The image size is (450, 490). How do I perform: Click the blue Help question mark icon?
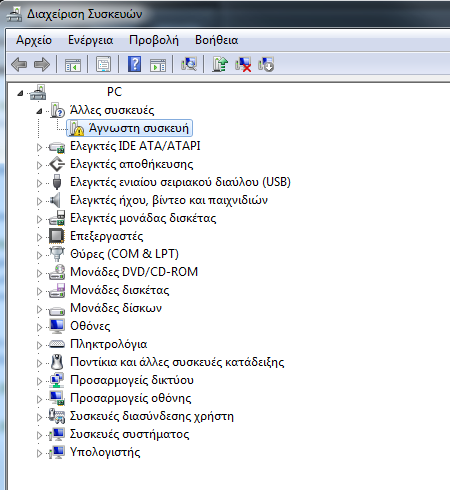tap(135, 64)
